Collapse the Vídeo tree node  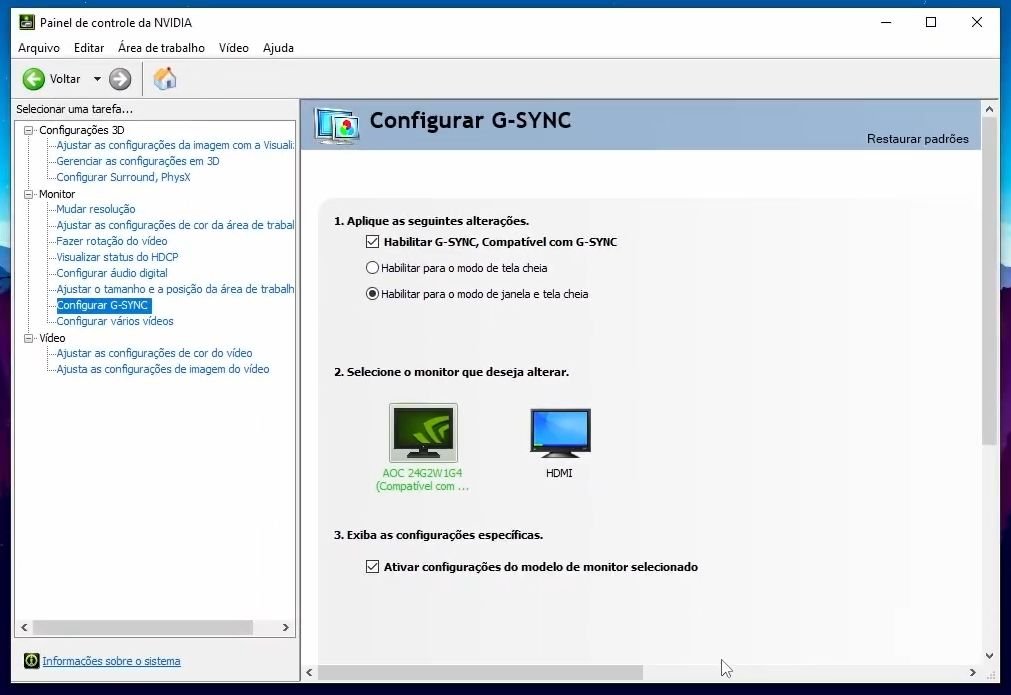29,338
